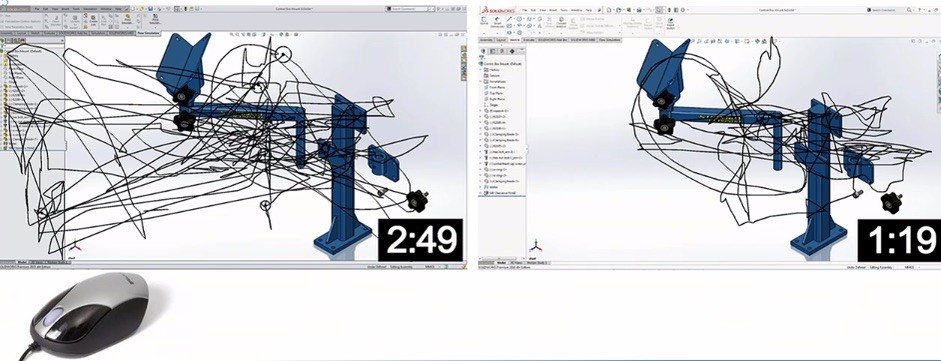Click the Flow Simulation wizard icon in left ribbon
The height and width of the screenshot is (361, 941).
(x=127, y=19)
